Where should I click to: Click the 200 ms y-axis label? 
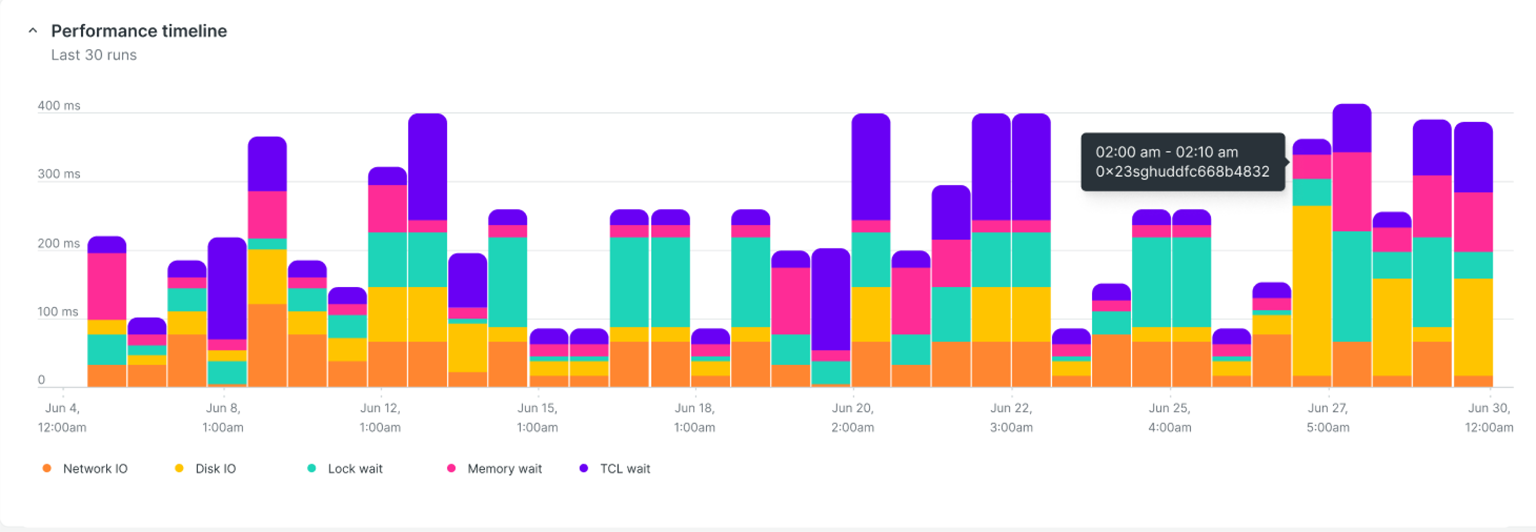tap(58, 243)
